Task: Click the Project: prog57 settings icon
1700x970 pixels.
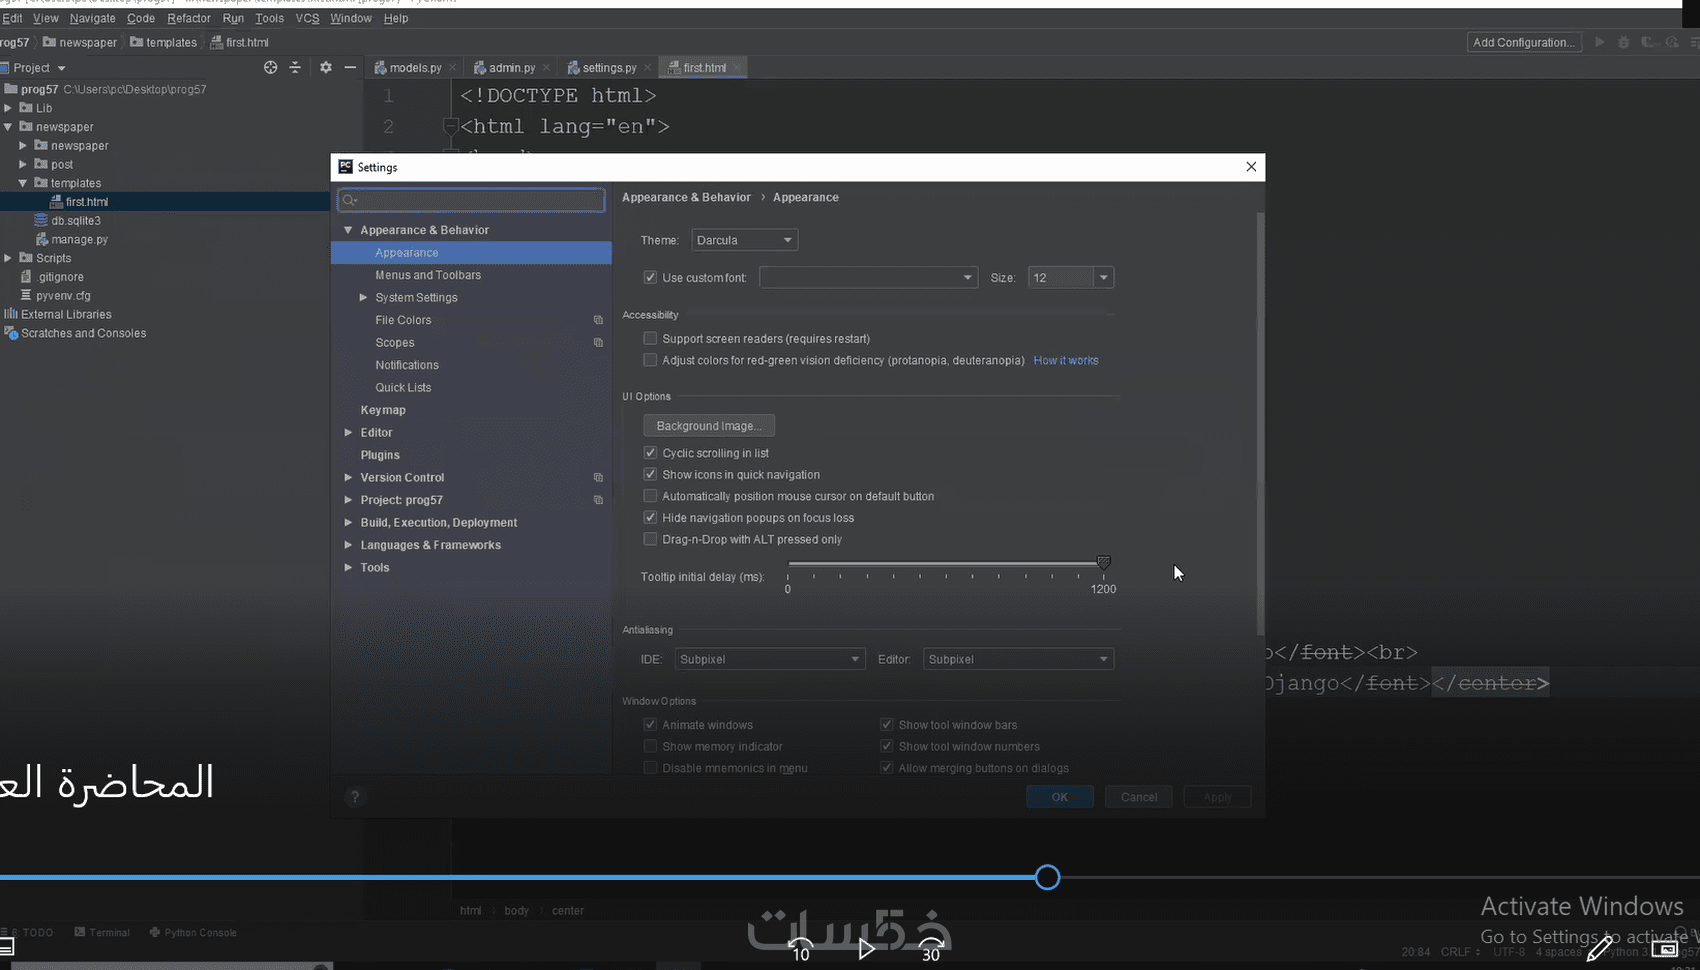Action: click(x=598, y=500)
